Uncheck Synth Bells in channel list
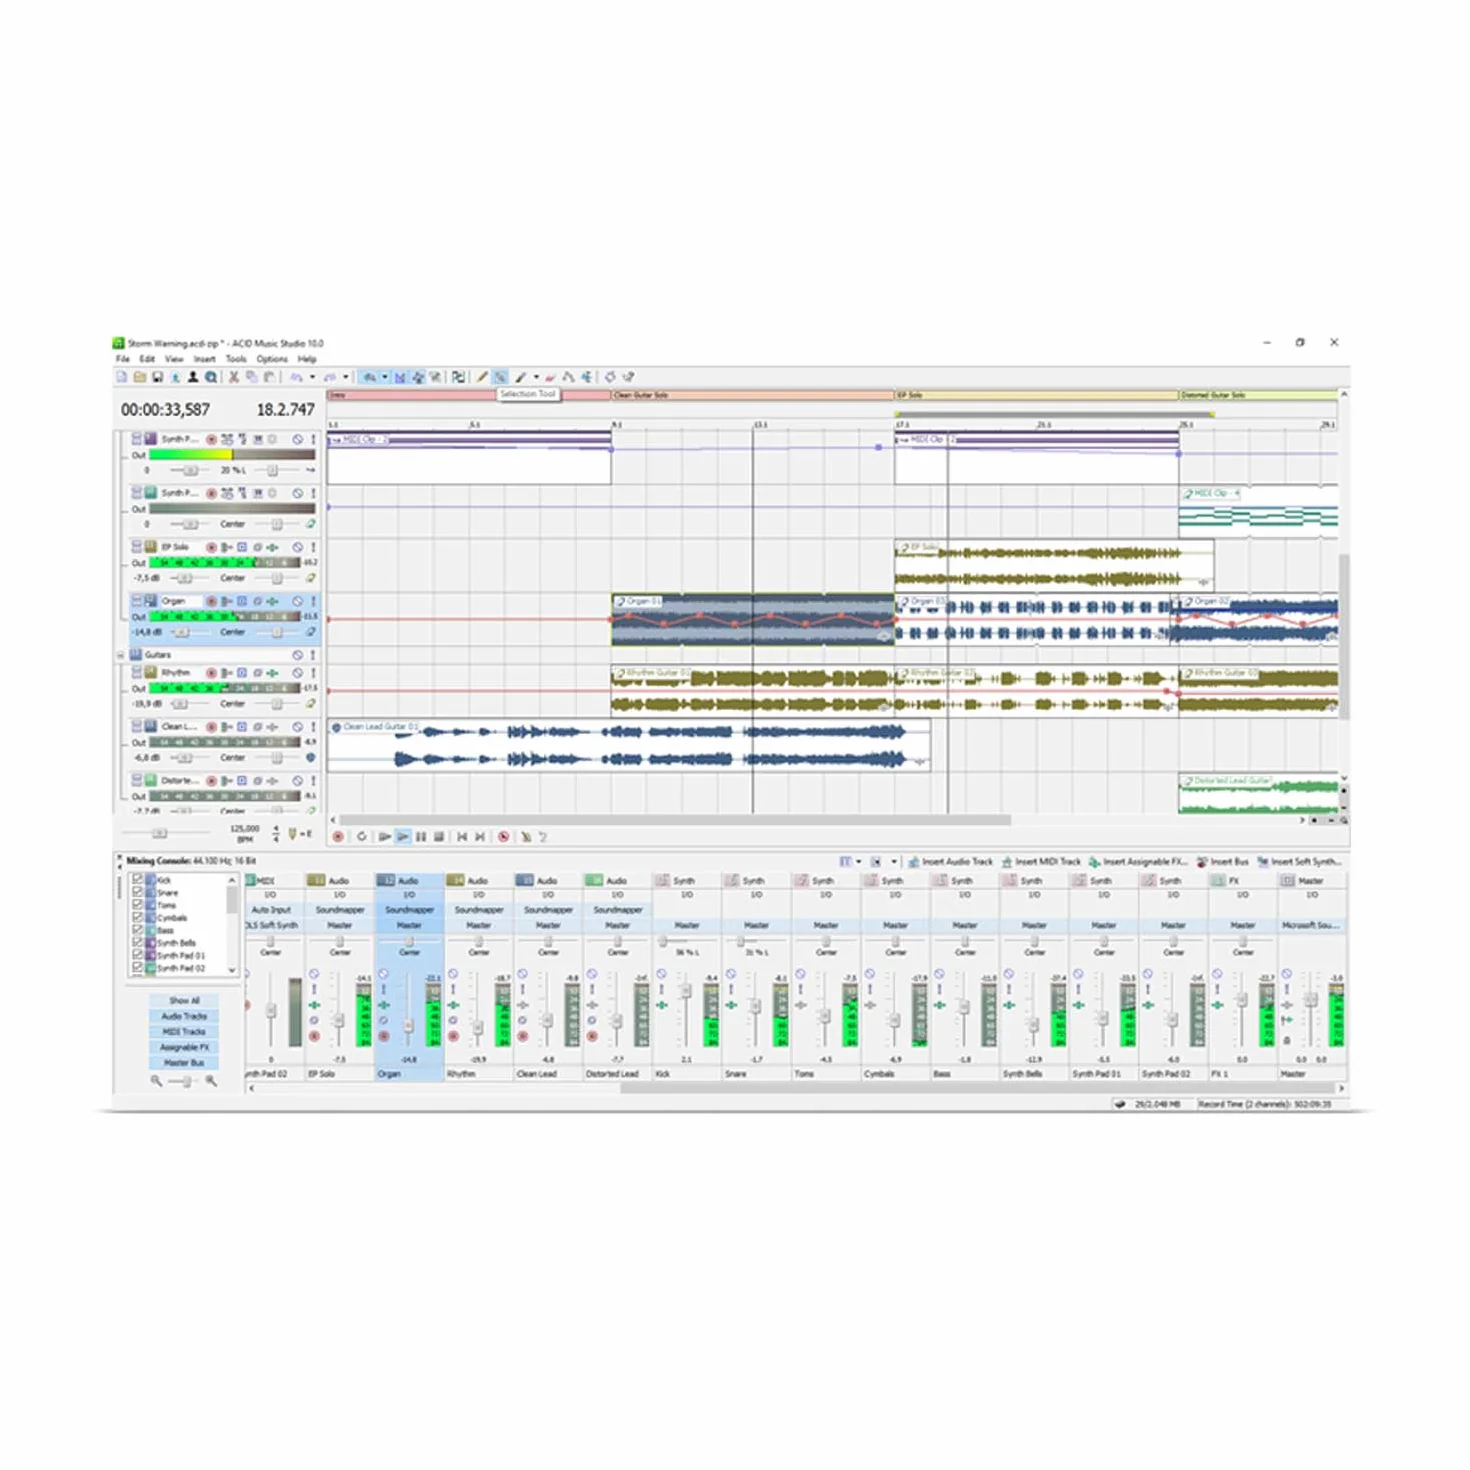Screen dimensions: 1470x1470 pos(138,942)
